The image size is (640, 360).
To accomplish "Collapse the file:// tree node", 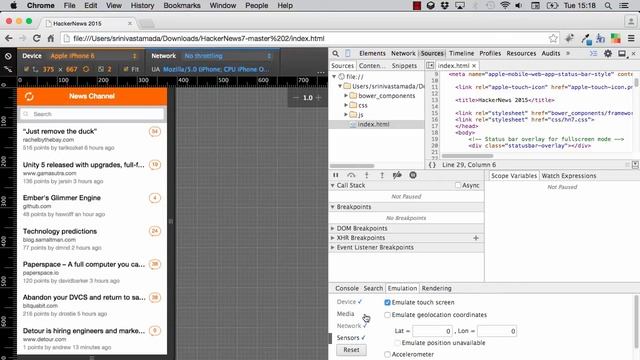I will coord(334,76).
